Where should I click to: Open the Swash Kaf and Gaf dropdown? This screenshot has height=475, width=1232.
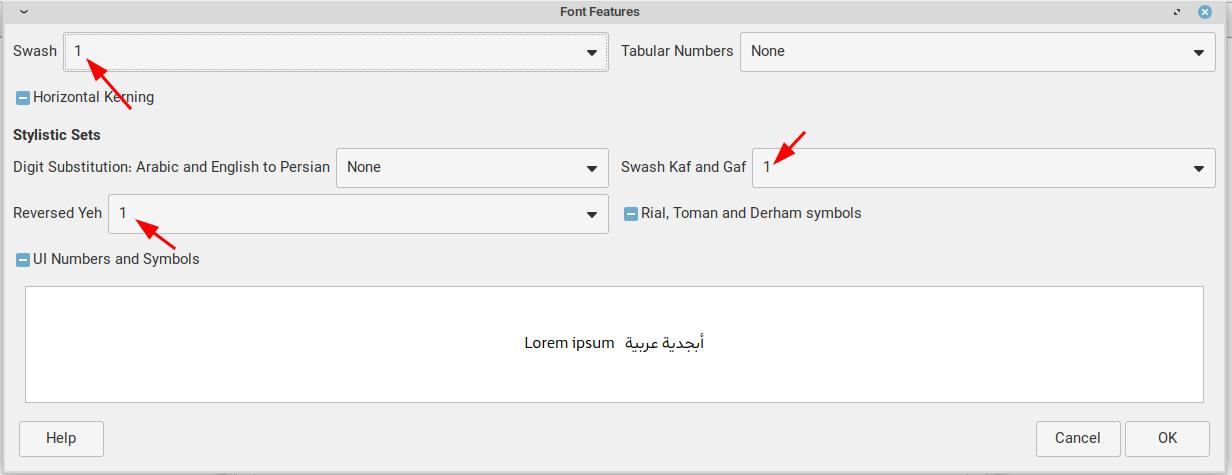click(984, 168)
